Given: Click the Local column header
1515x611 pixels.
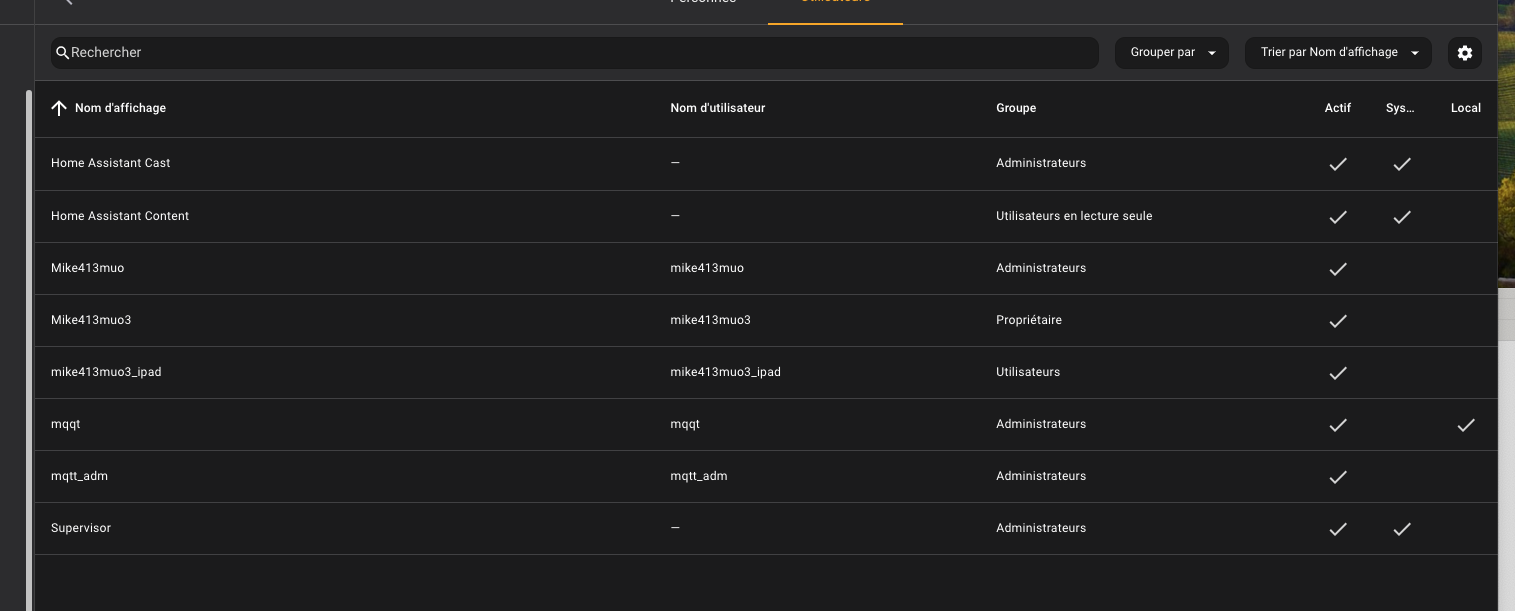Looking at the screenshot, I should (1465, 108).
